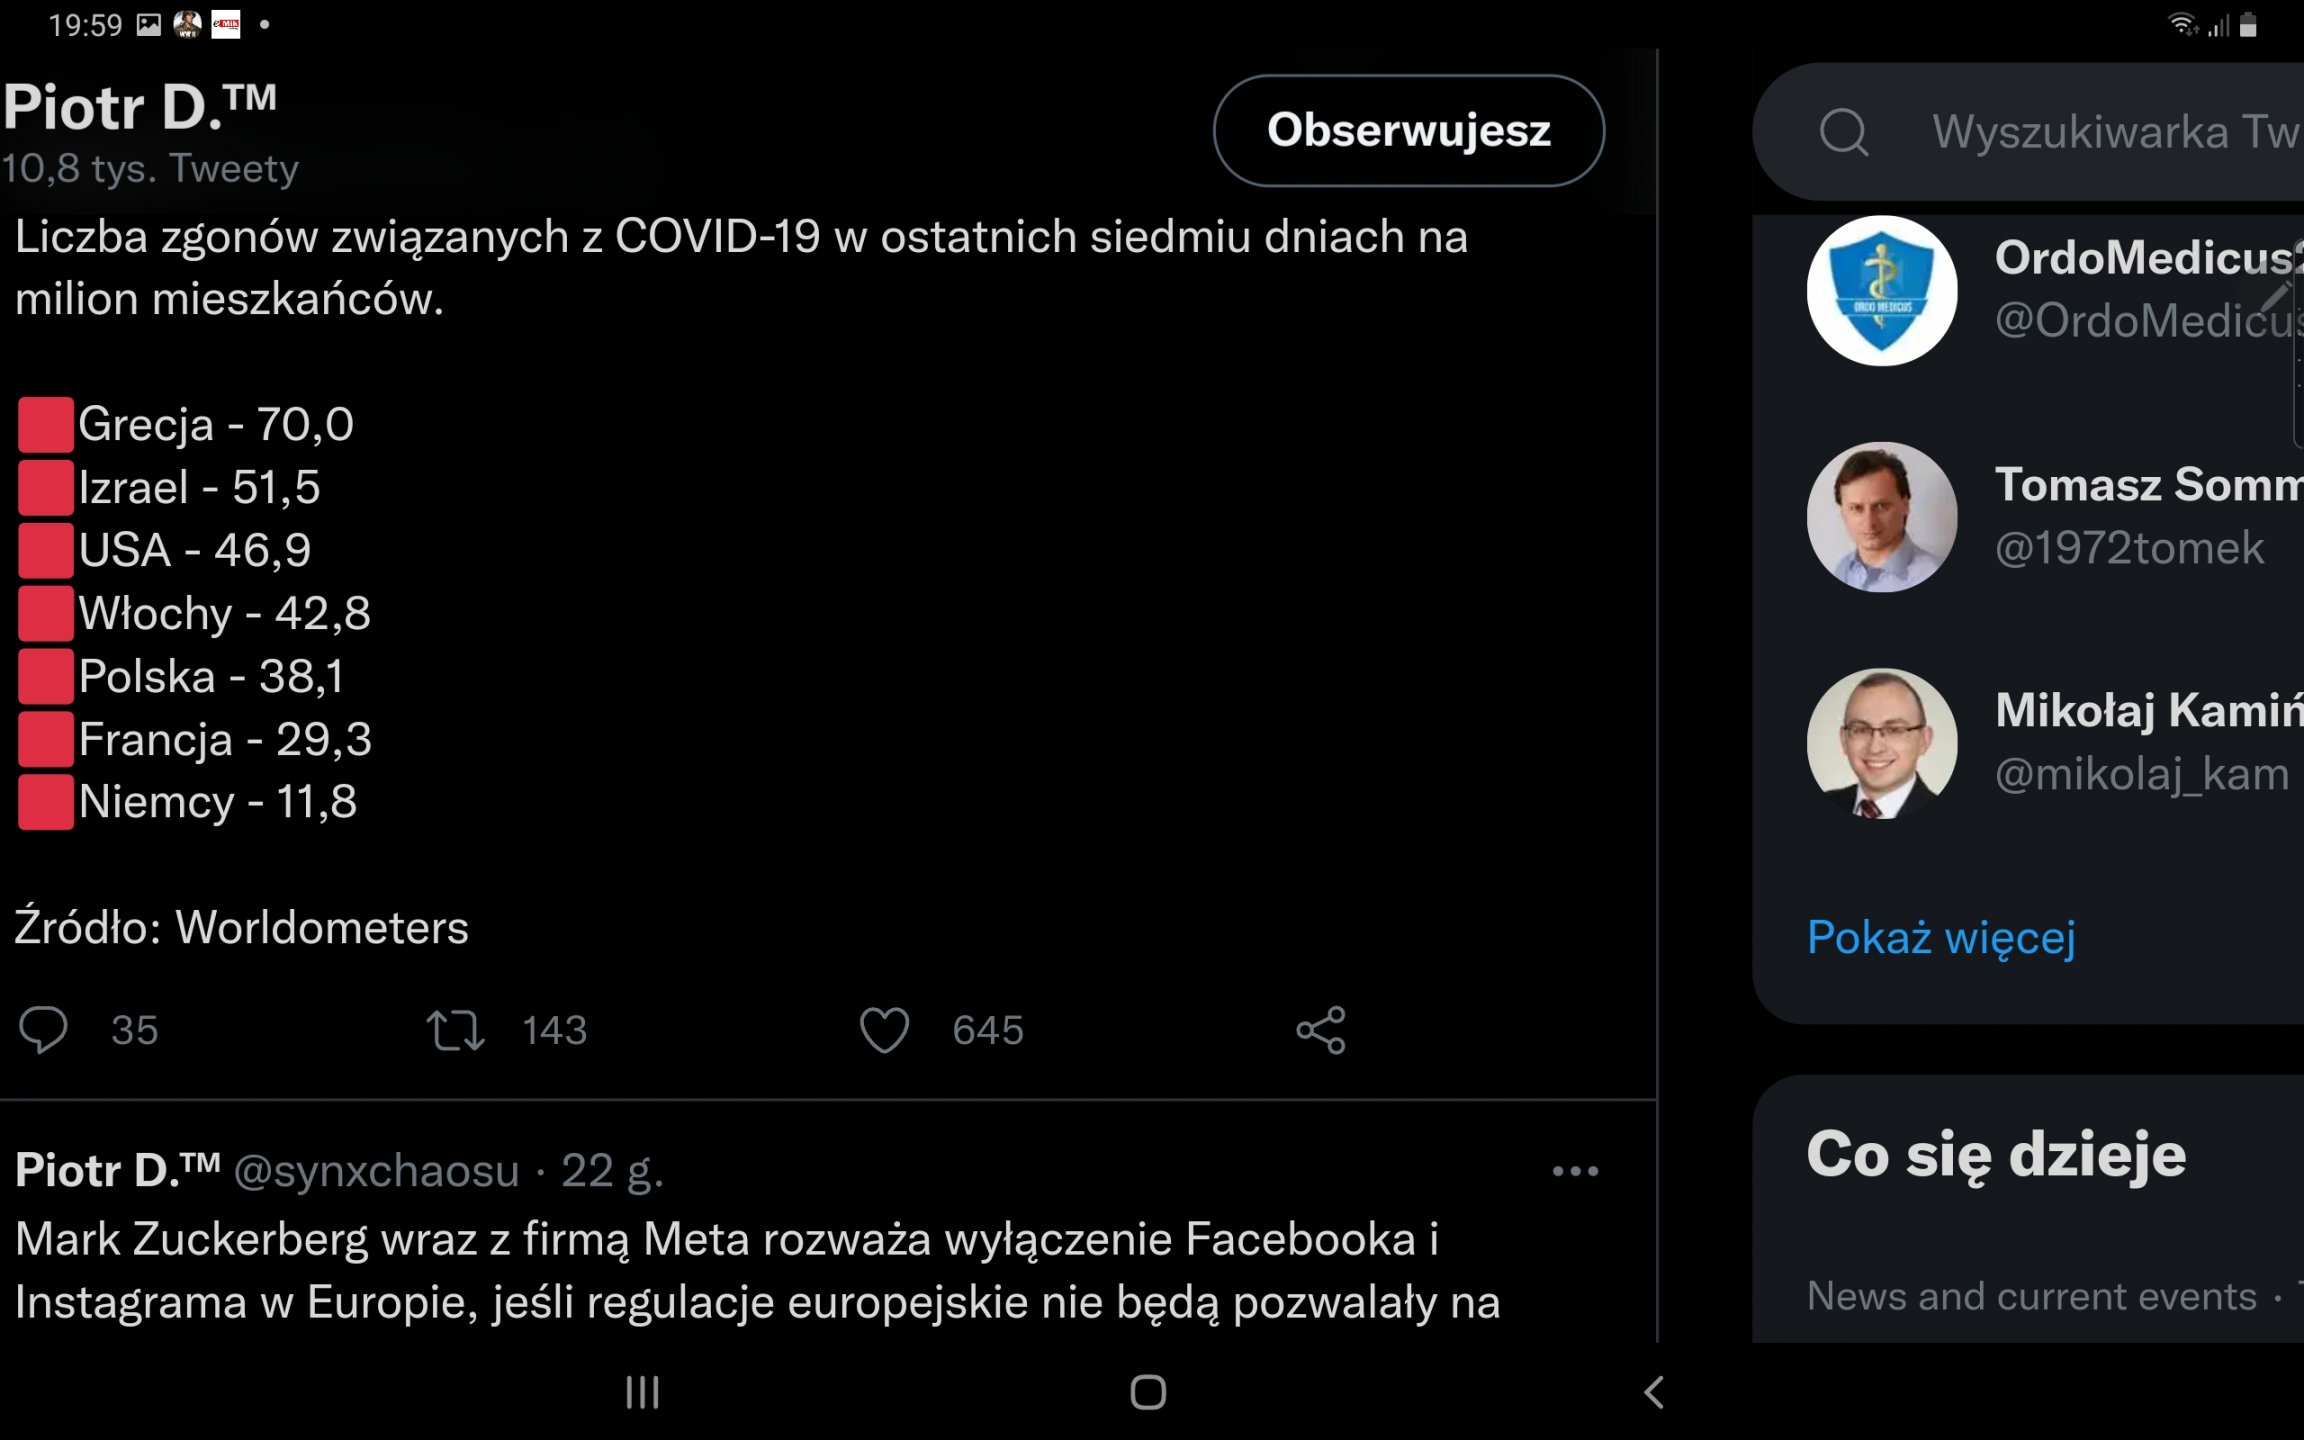Open Mikołaj Kamiński profile picture
Viewport: 2304px width, 1440px height.
tap(1882, 743)
